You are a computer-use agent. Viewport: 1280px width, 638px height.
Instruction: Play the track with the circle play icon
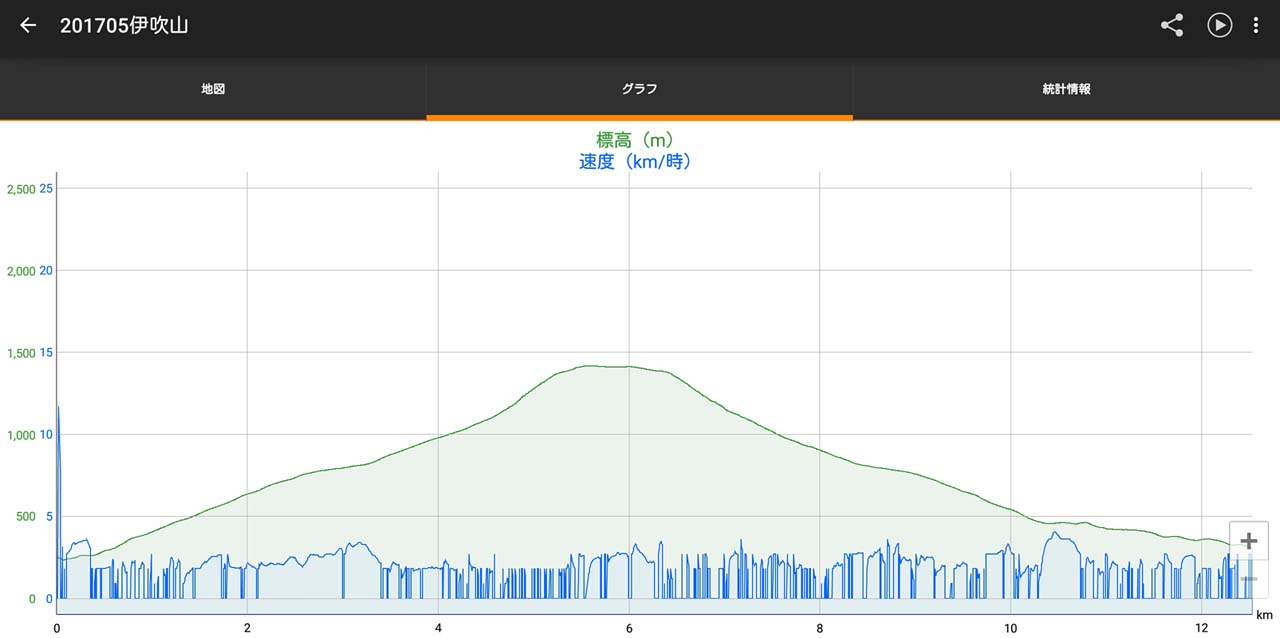[x=1219, y=26]
